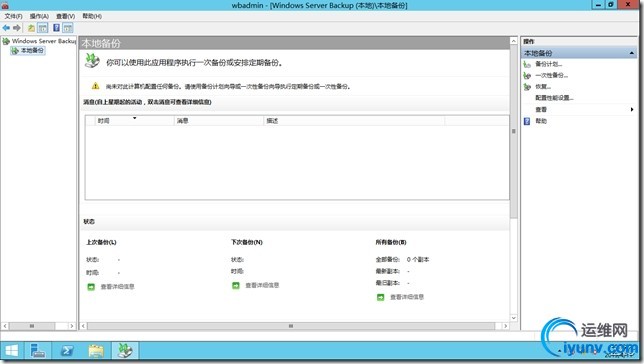Viewport: 644px width, 364px height.
Task: Click the 帮助 icon in Actions pane
Action: click(x=527, y=121)
